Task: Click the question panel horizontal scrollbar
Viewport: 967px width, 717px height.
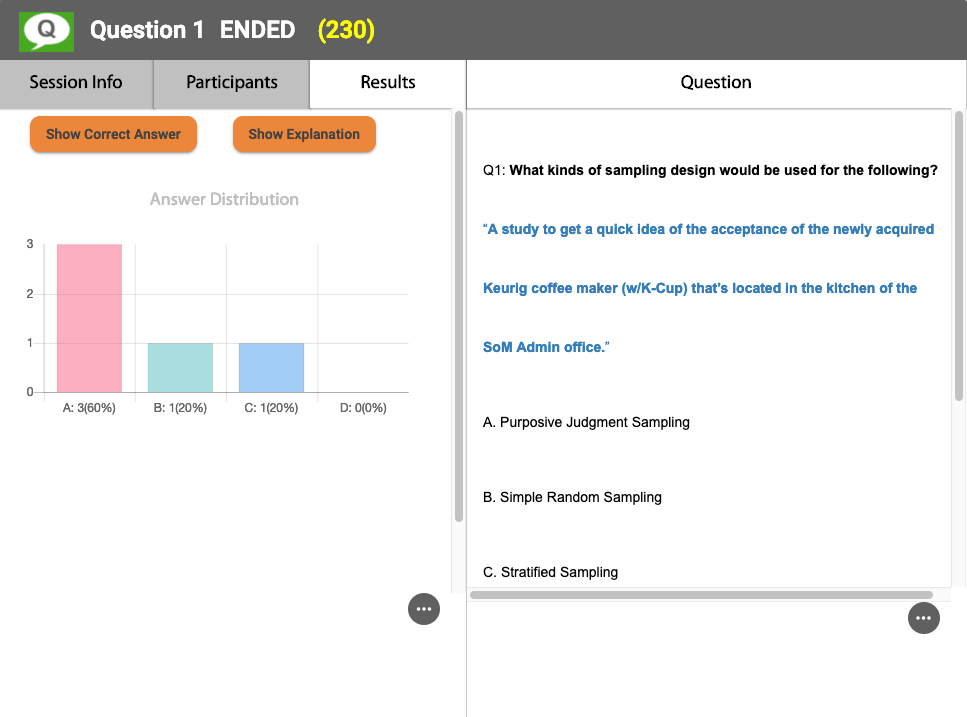Action: [700, 595]
